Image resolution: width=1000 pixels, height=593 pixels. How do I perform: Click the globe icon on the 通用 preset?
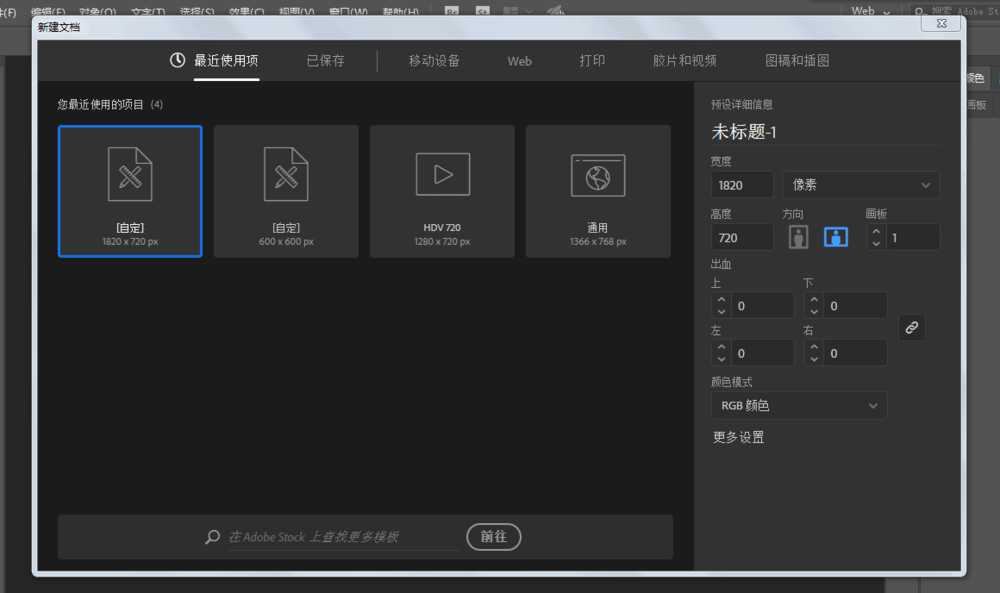[x=598, y=173]
